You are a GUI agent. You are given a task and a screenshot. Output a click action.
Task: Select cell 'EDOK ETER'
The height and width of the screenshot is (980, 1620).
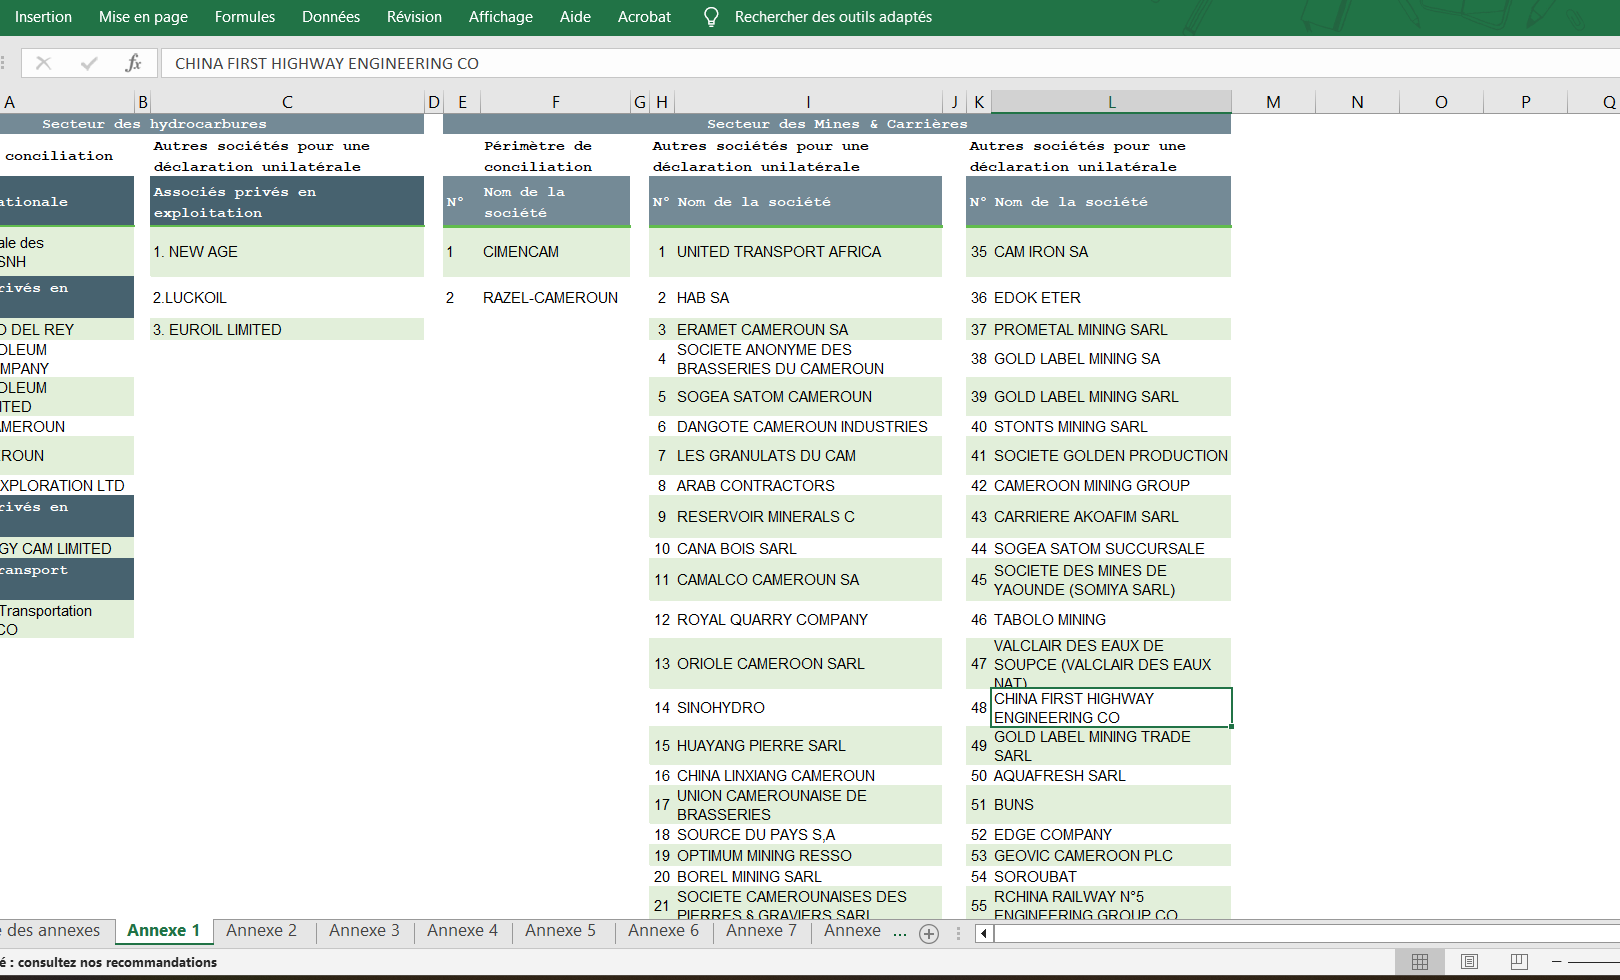pyautogui.click(x=1111, y=298)
